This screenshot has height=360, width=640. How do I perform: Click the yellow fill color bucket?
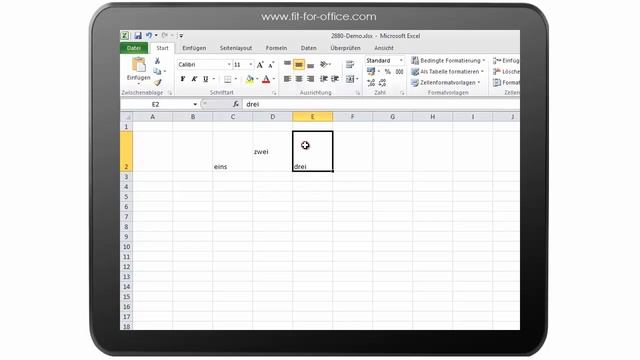[249, 79]
